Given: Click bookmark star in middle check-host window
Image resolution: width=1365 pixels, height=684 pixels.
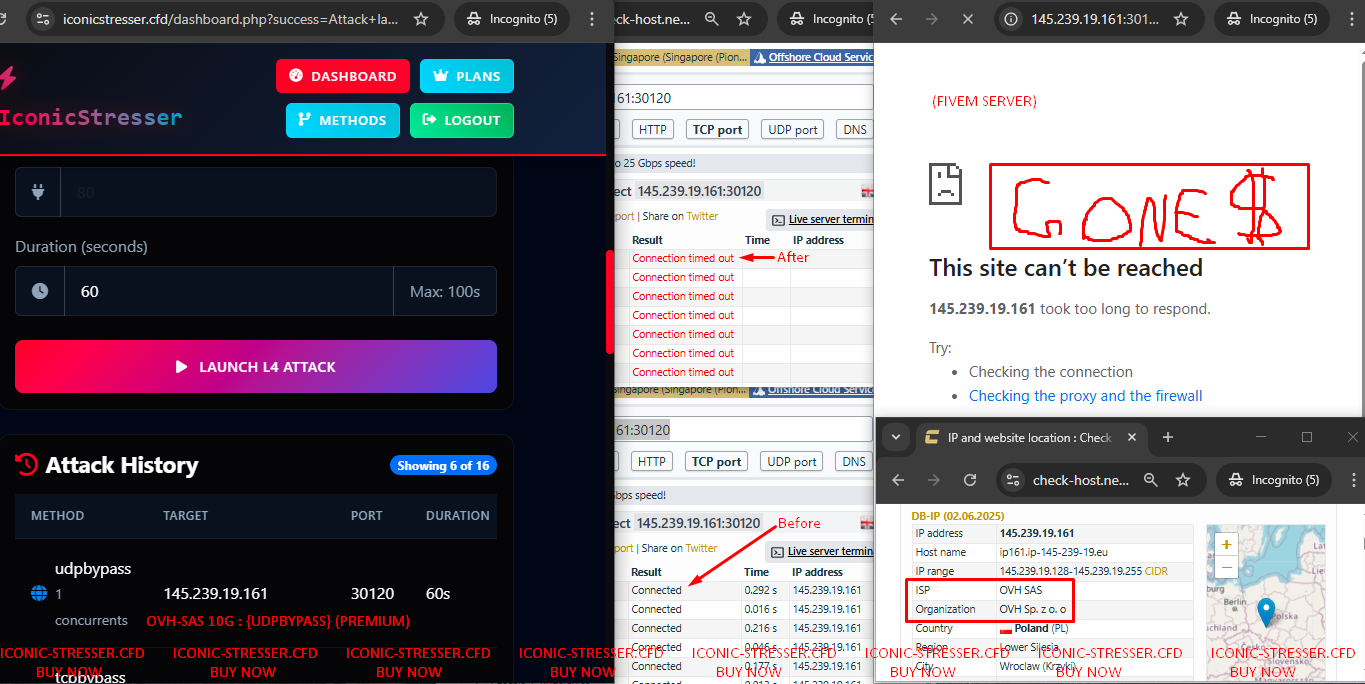Looking at the screenshot, I should [x=744, y=18].
